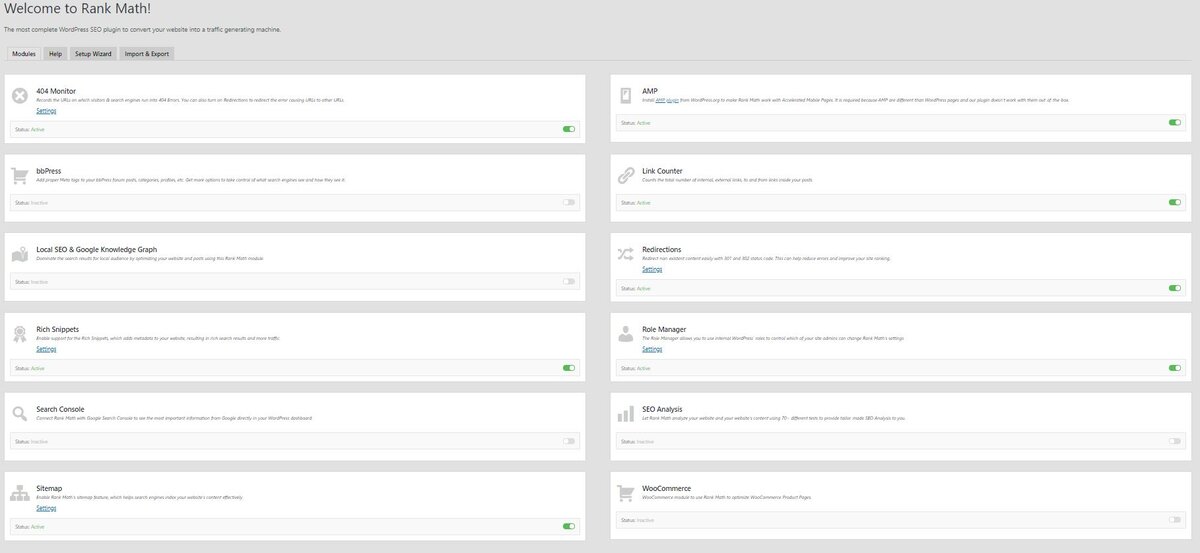
Task: Click the Role Manager person icon
Action: (x=625, y=334)
